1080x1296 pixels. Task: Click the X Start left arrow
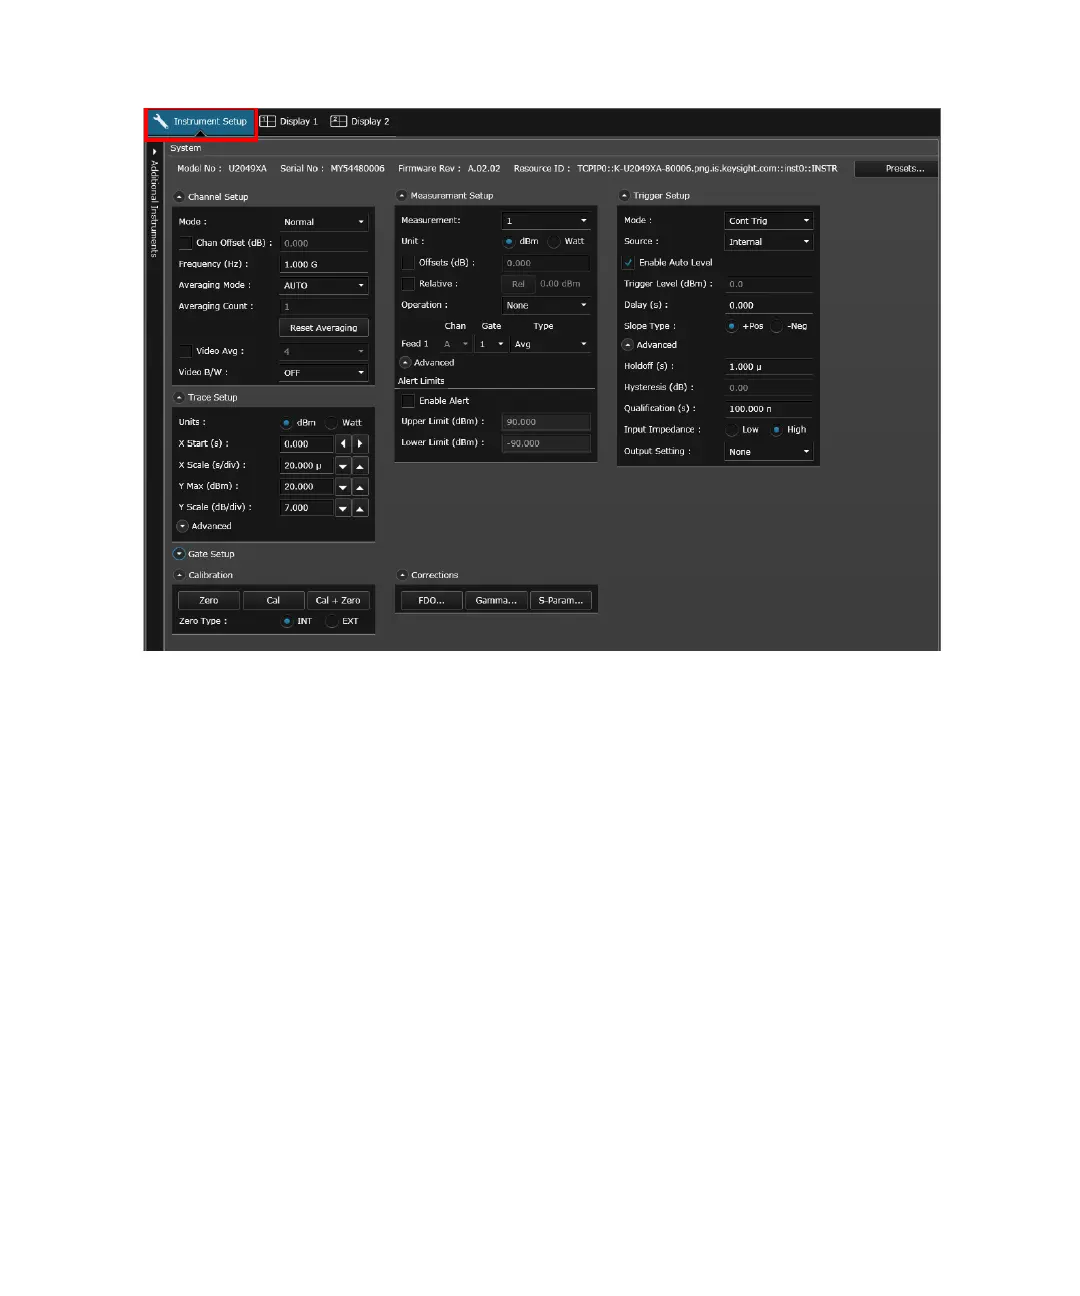[x=343, y=444]
